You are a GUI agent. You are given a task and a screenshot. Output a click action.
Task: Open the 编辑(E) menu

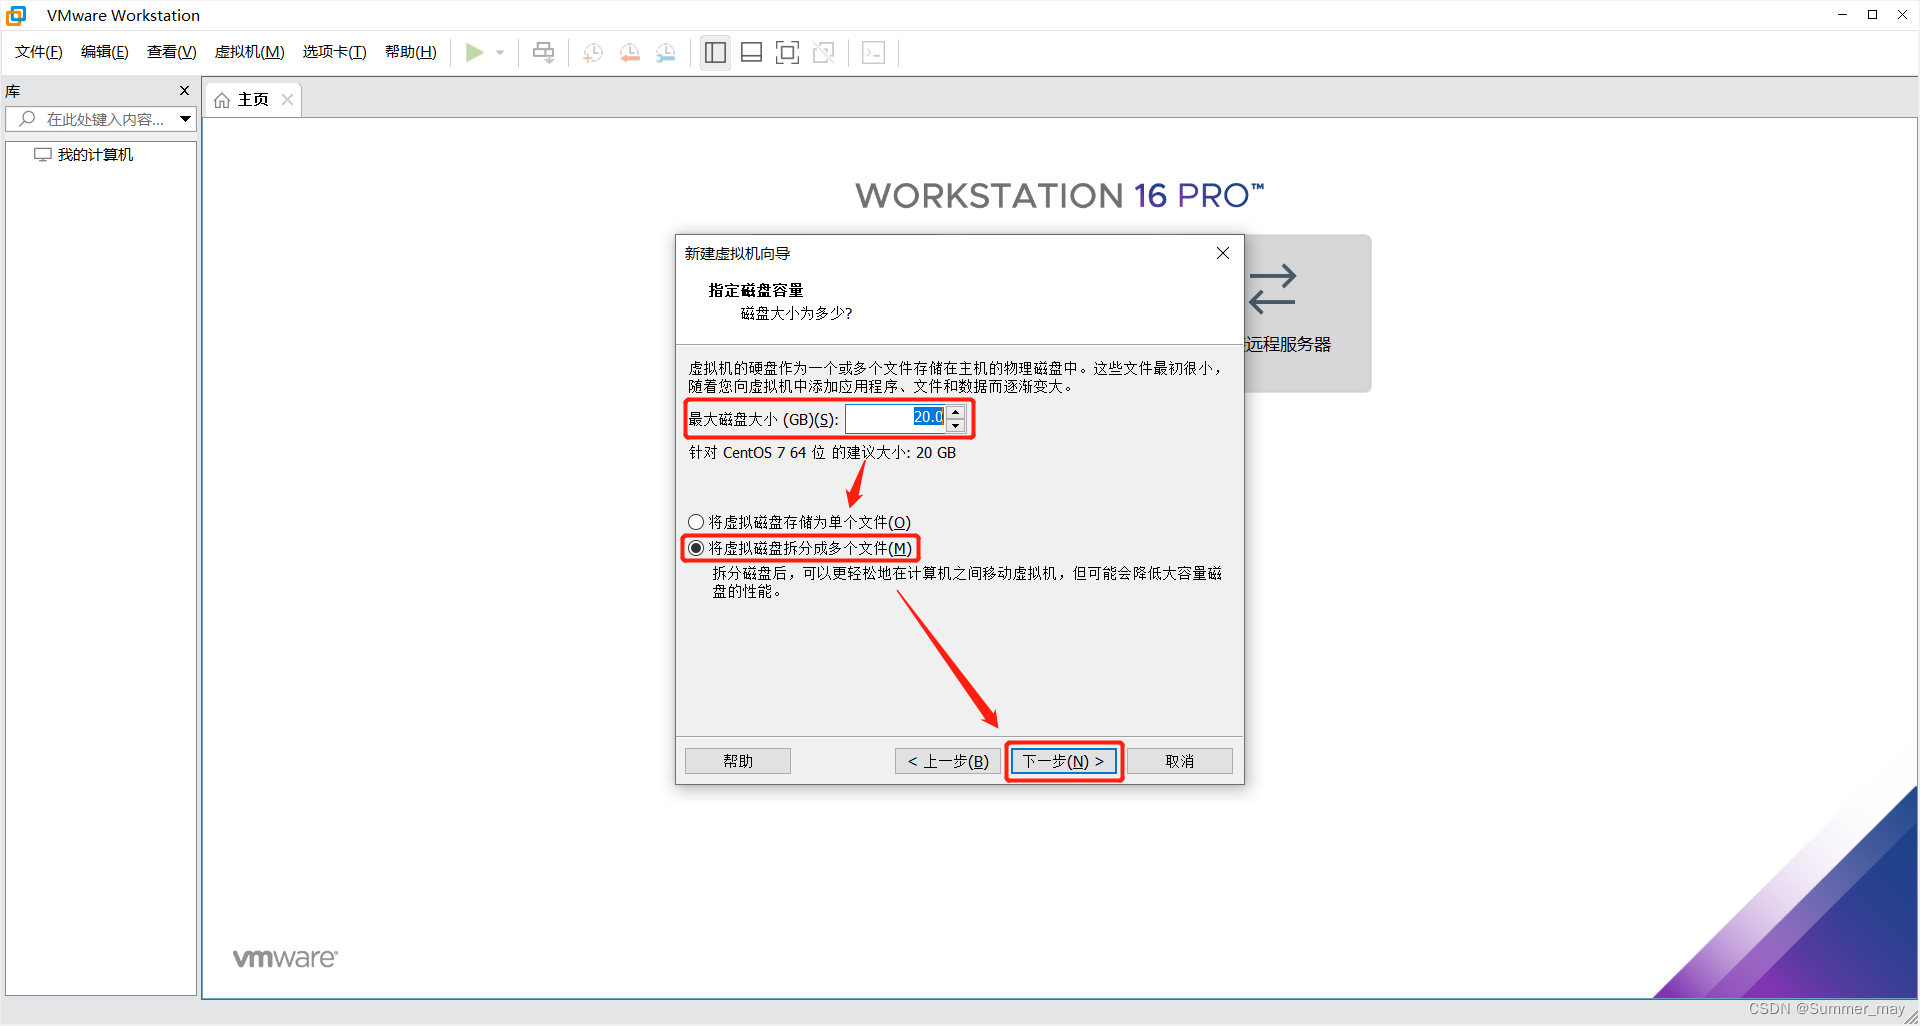pyautogui.click(x=105, y=52)
